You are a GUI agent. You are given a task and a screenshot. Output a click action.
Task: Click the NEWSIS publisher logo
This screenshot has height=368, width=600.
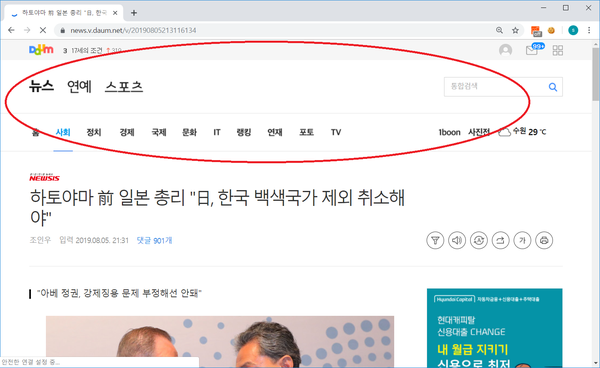click(44, 177)
